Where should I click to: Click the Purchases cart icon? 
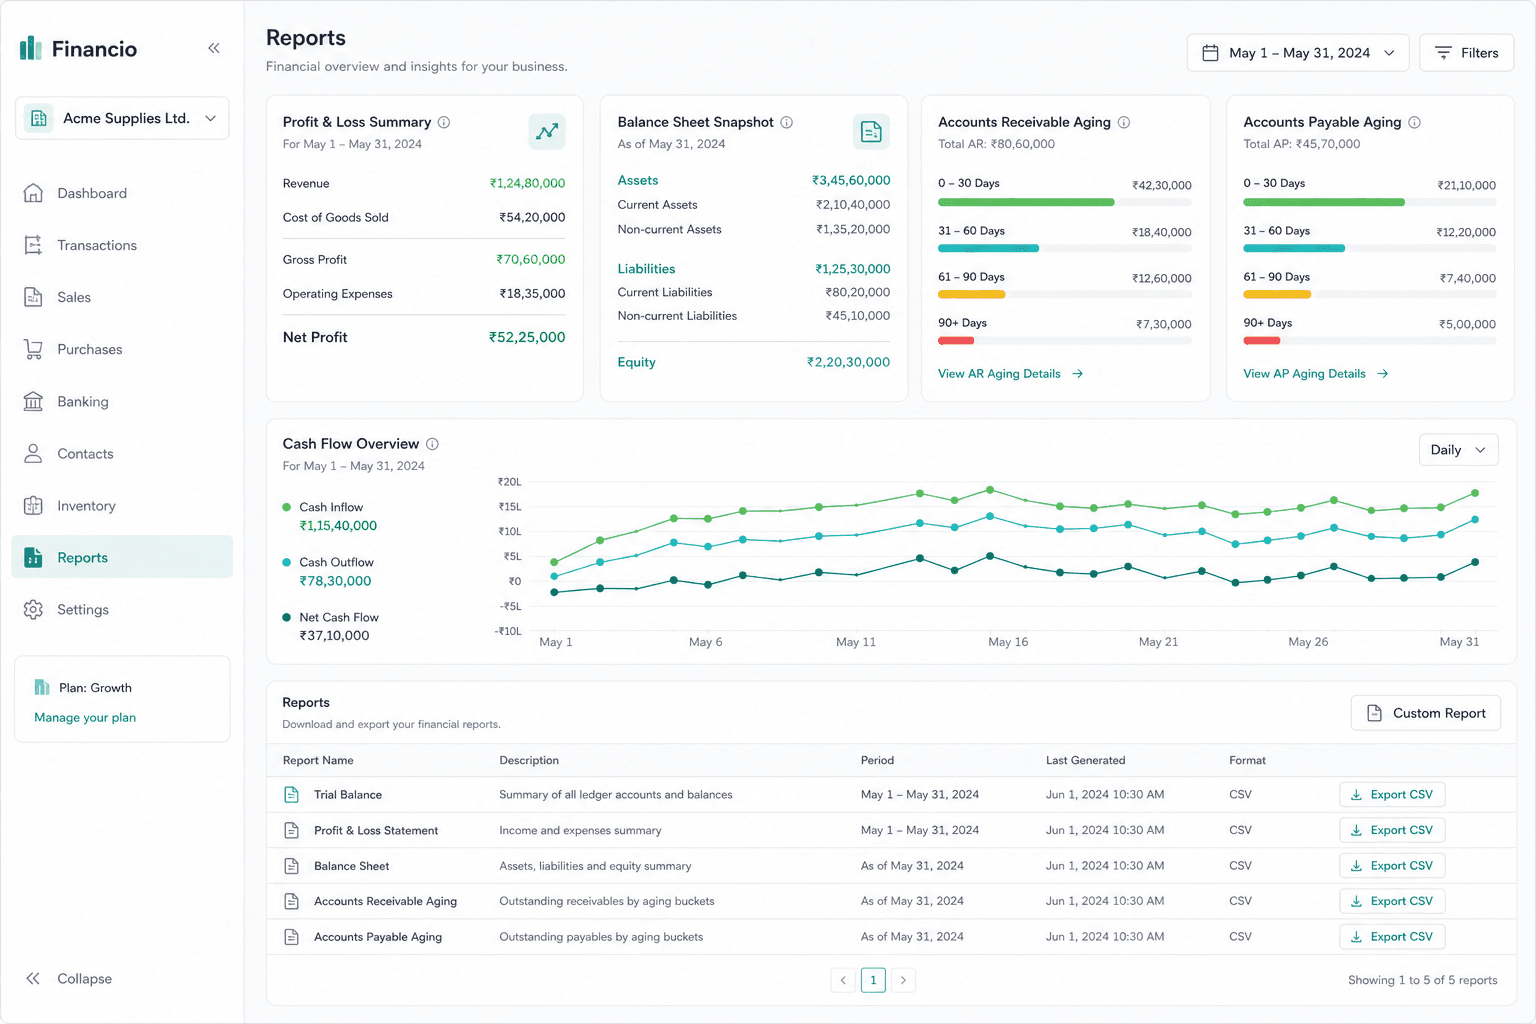coord(33,349)
